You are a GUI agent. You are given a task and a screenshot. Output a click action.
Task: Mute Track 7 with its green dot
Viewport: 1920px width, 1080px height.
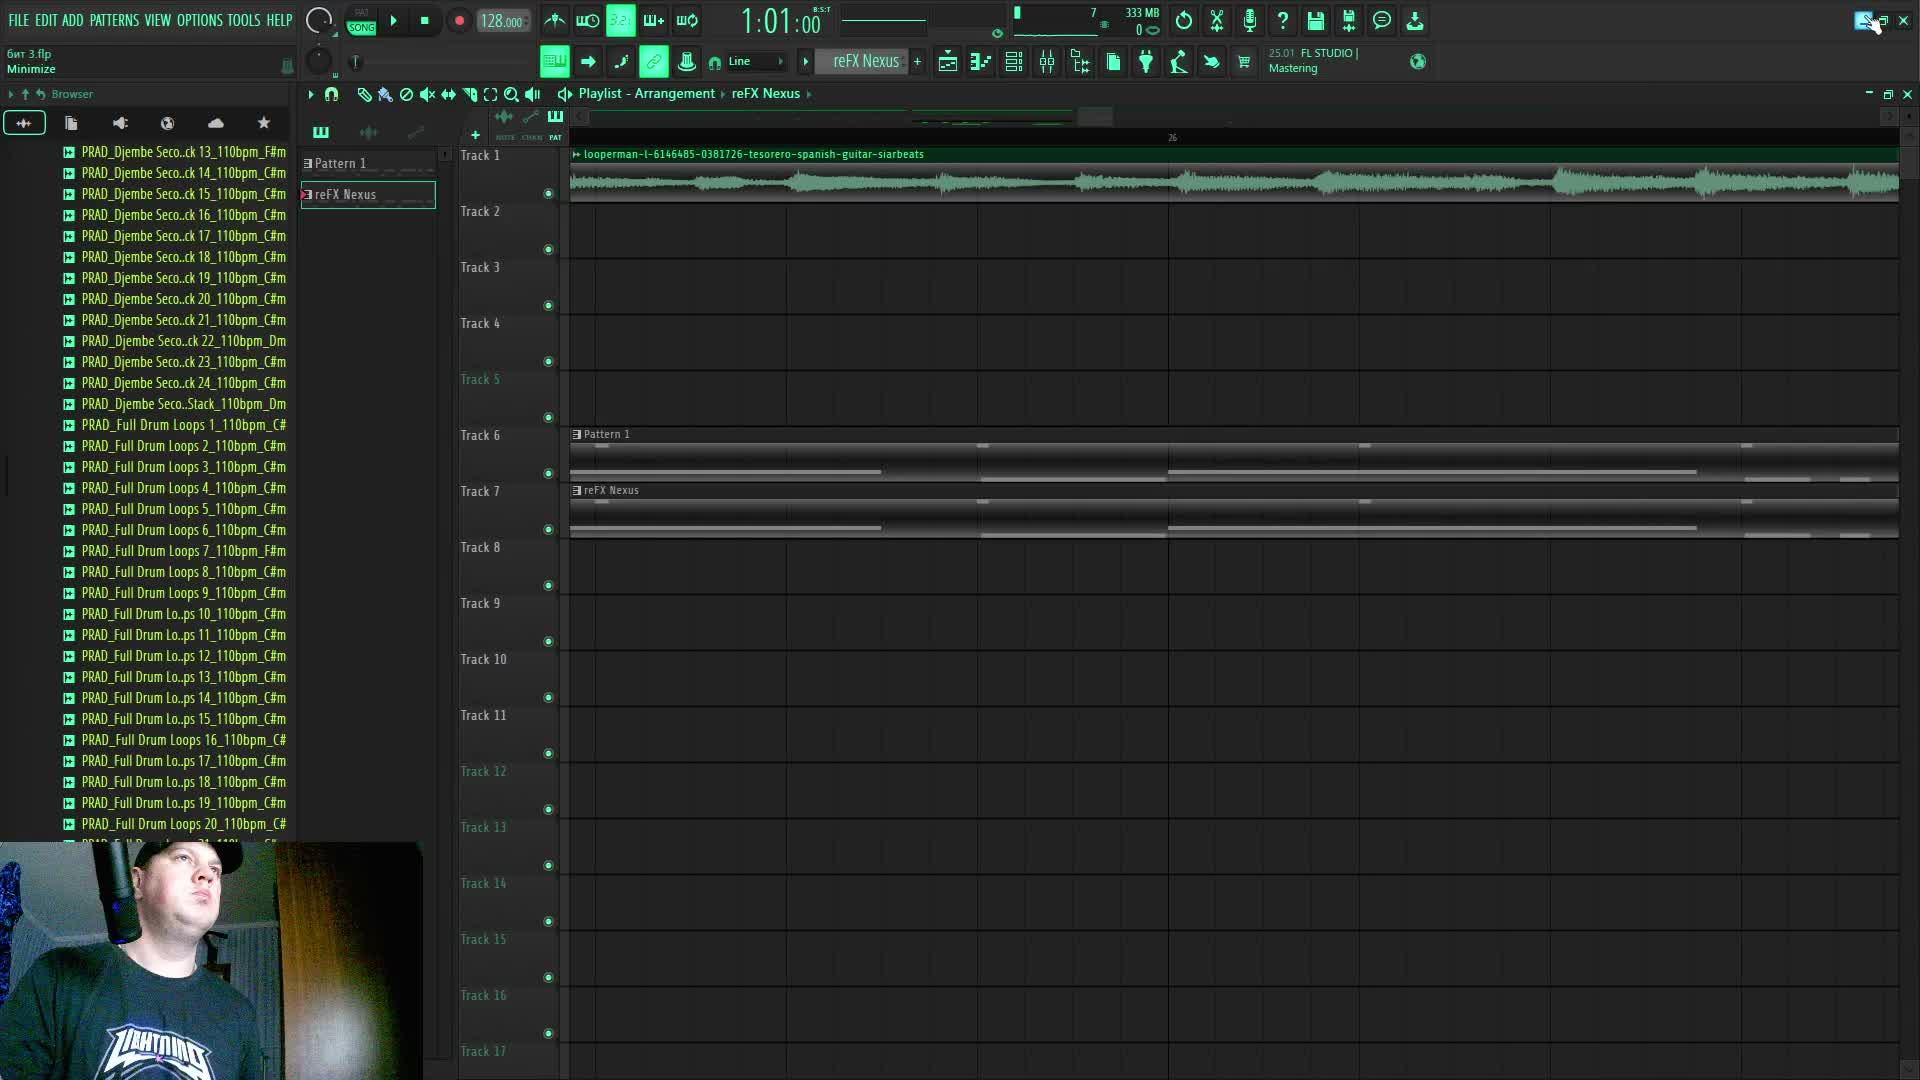click(548, 529)
